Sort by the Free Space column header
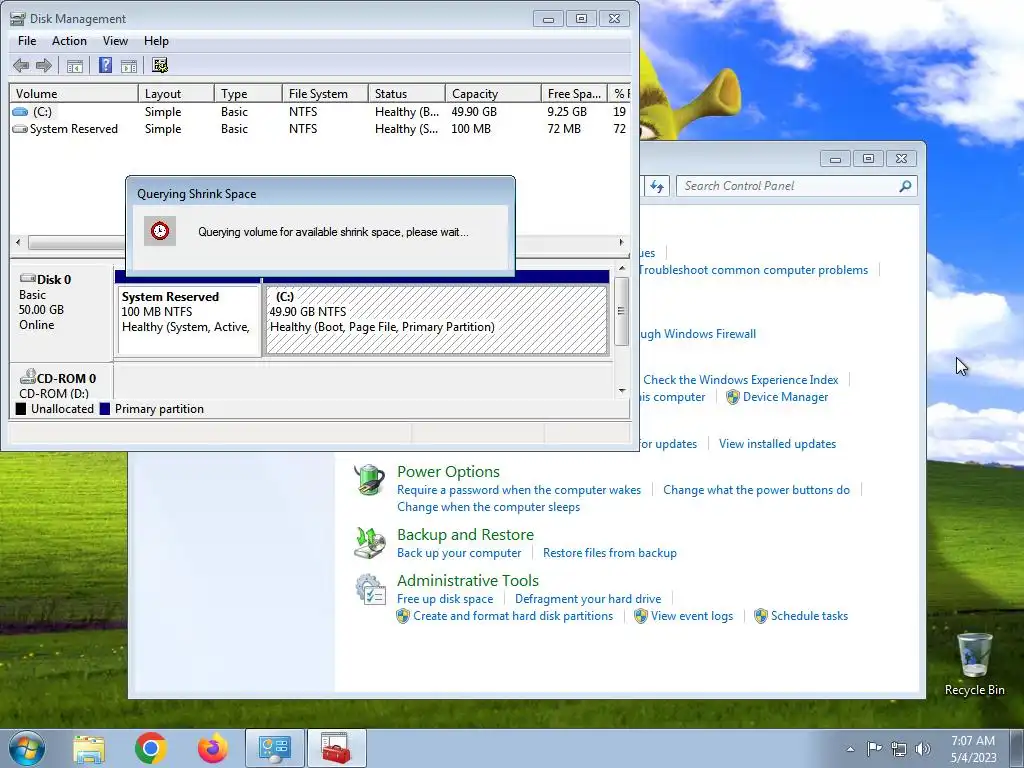Image resolution: width=1024 pixels, height=768 pixels. (x=574, y=93)
